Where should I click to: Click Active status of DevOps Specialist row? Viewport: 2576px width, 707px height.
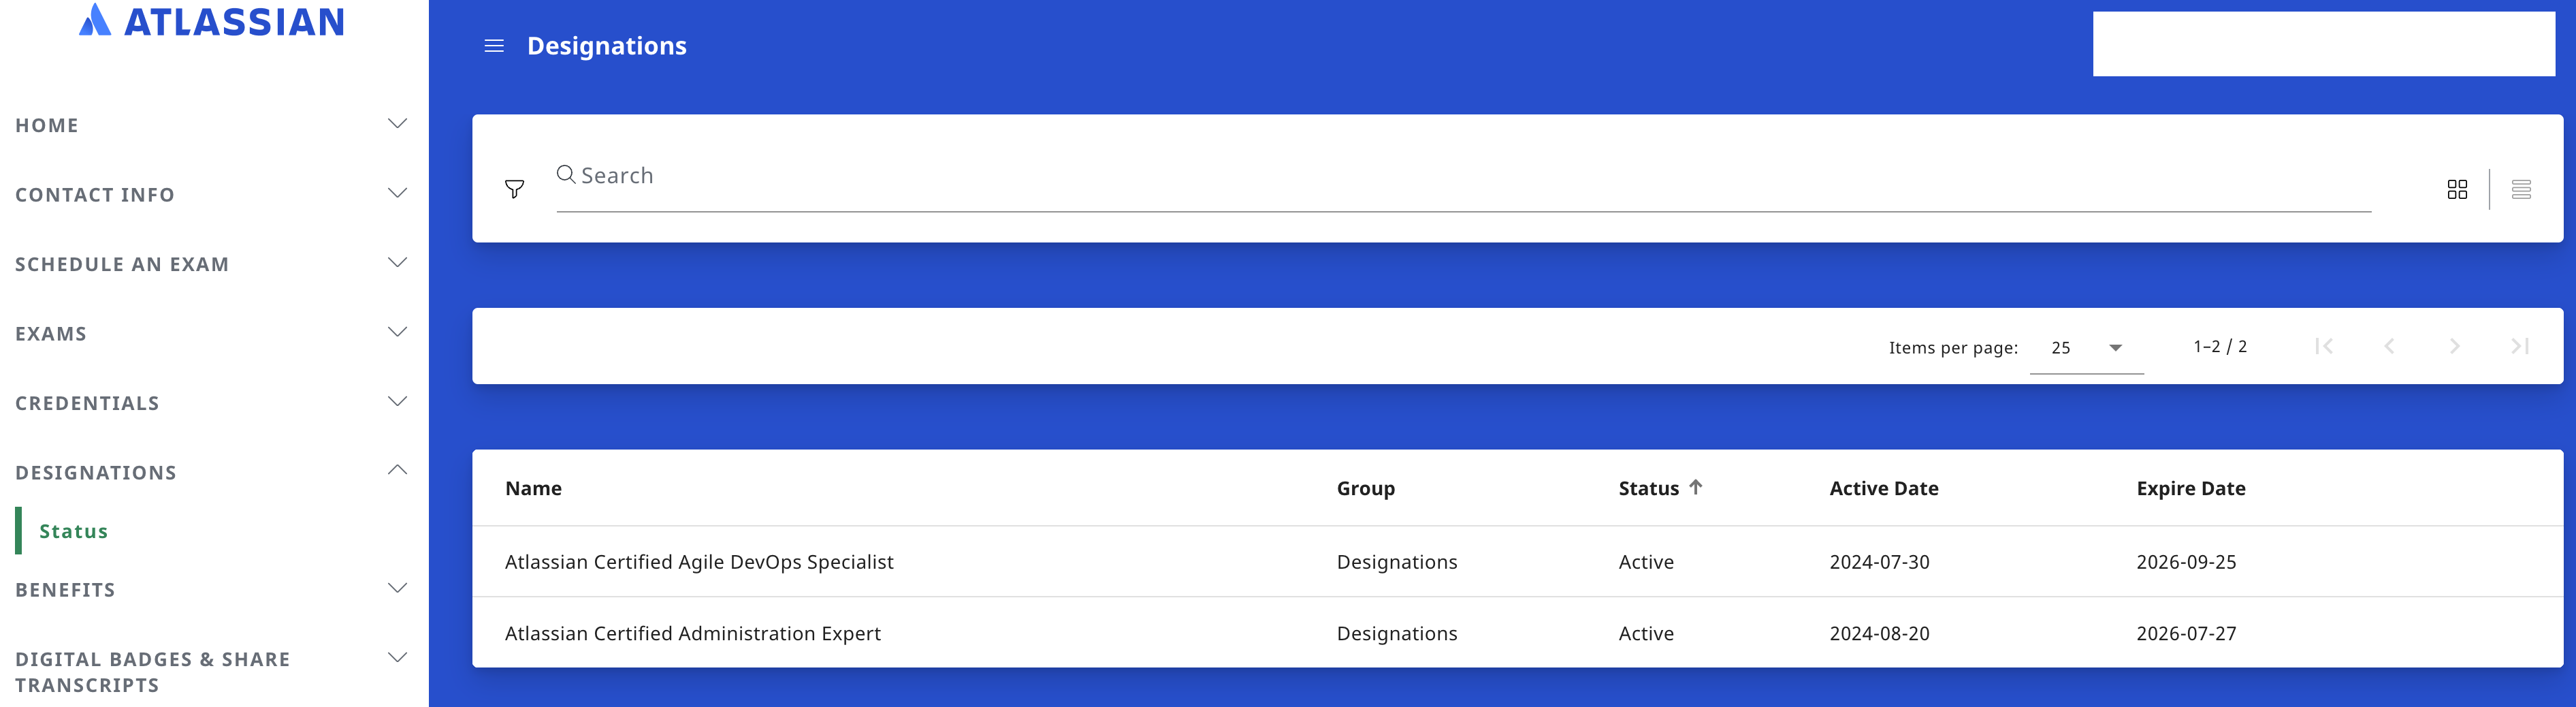pos(1645,562)
